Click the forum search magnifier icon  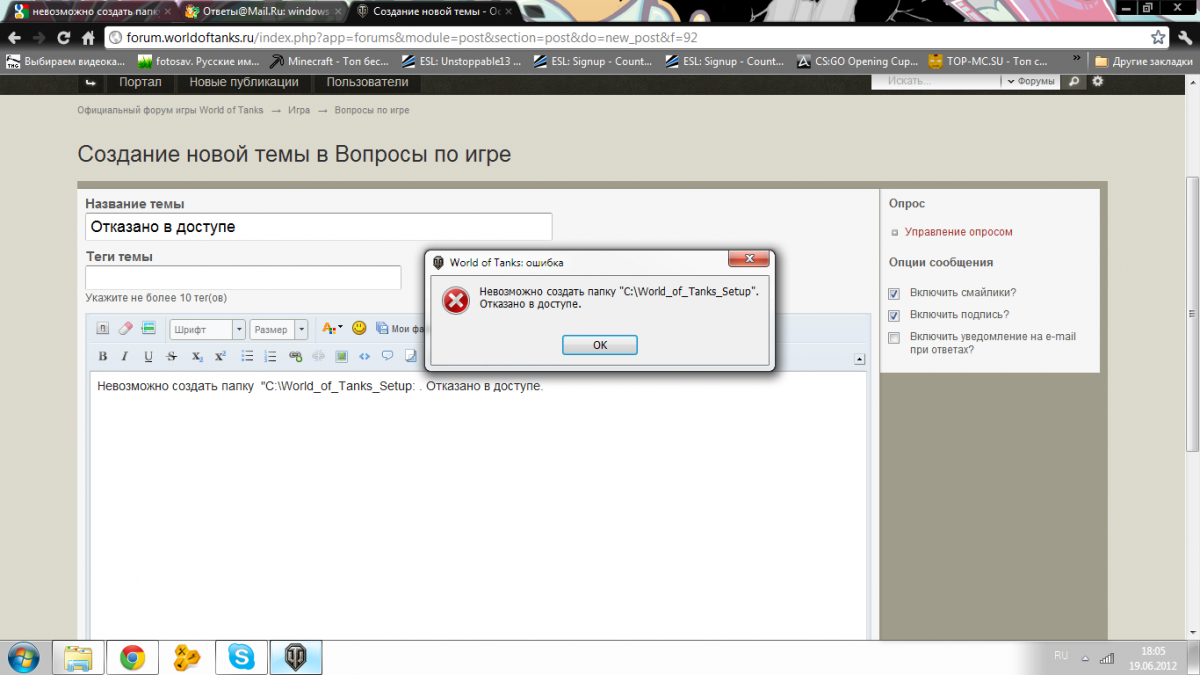pos(1075,82)
